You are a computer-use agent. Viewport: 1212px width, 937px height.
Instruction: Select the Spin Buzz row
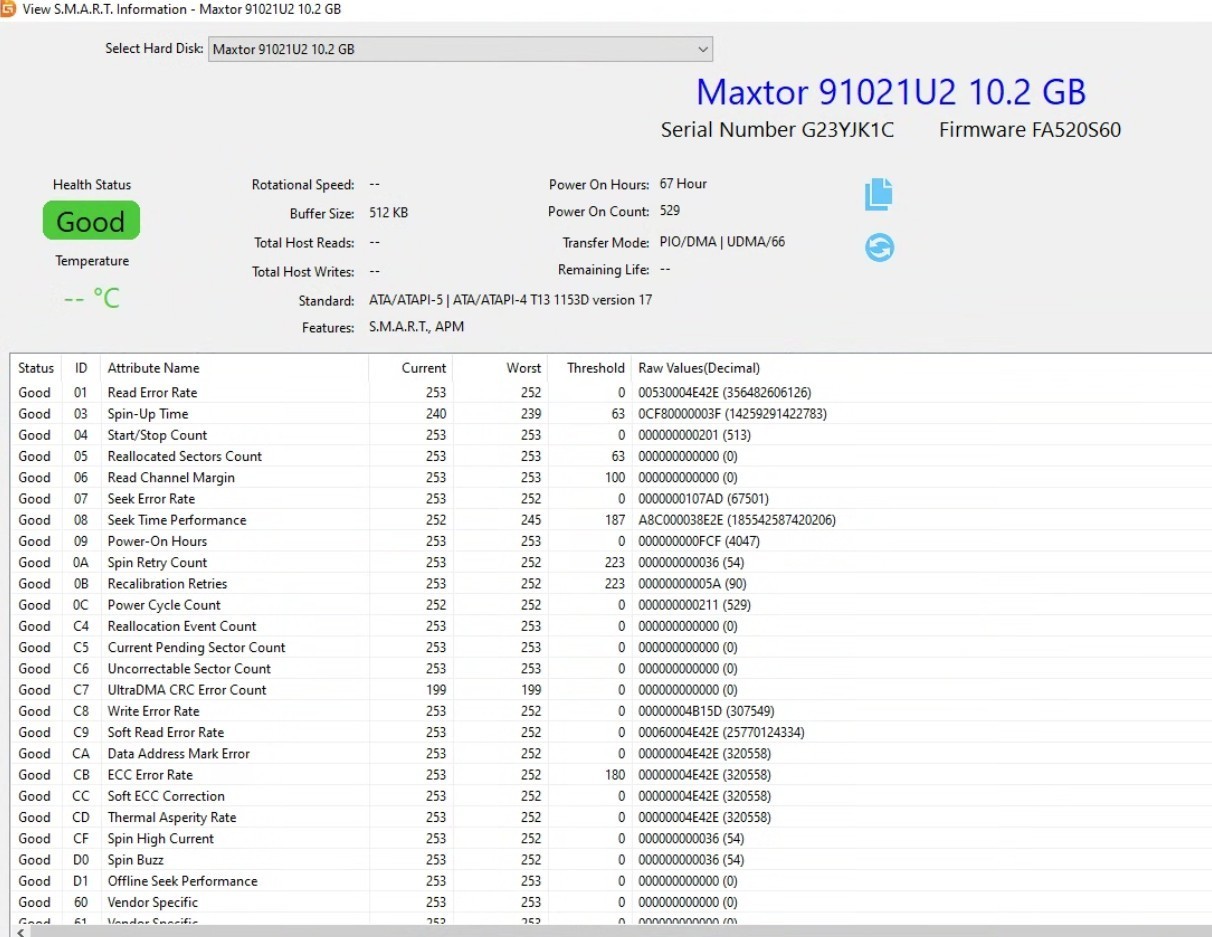[612, 860]
